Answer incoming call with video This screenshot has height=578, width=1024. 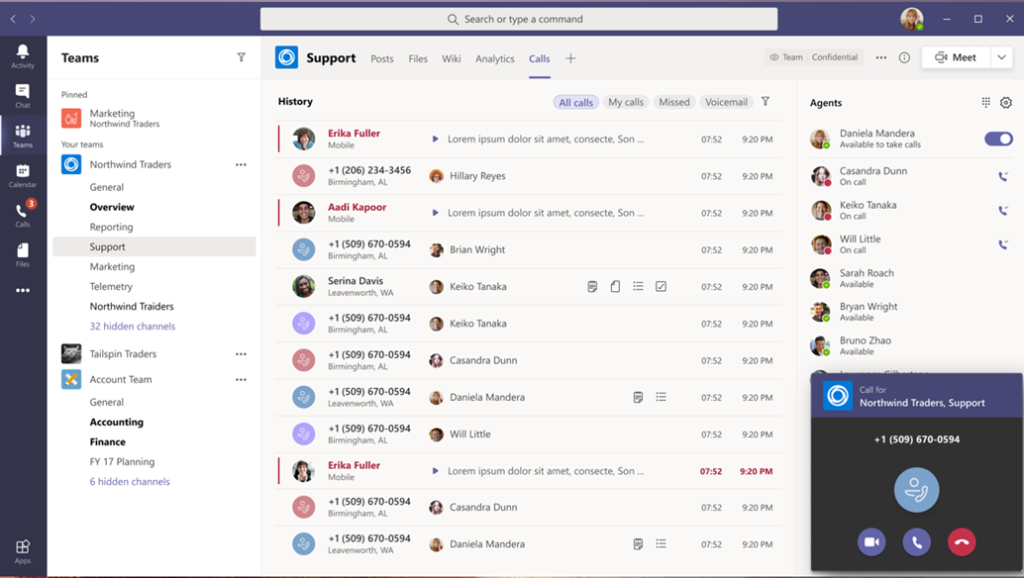pyautogui.click(x=871, y=542)
